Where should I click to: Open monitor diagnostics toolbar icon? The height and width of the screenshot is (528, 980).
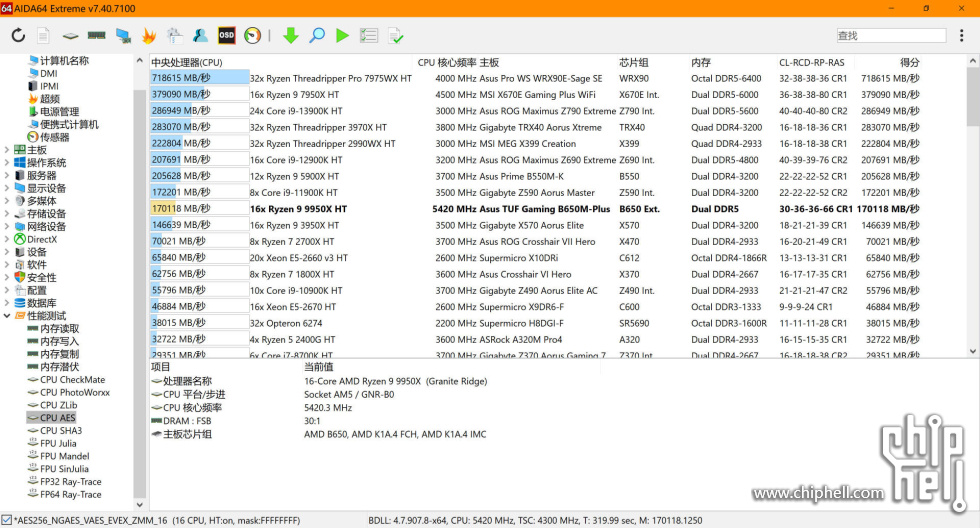[123, 36]
